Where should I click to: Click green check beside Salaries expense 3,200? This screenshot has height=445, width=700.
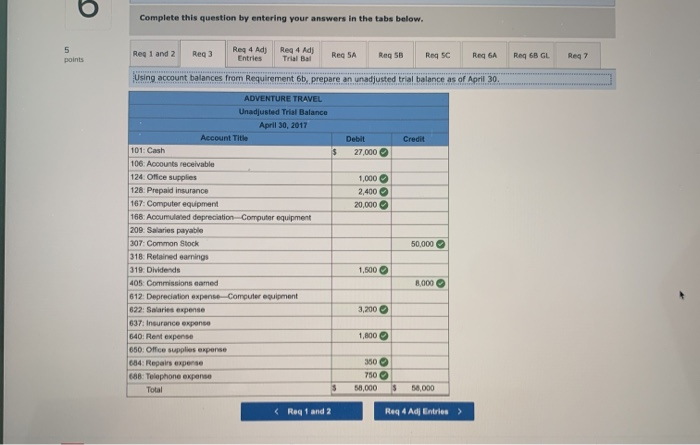coord(383,309)
